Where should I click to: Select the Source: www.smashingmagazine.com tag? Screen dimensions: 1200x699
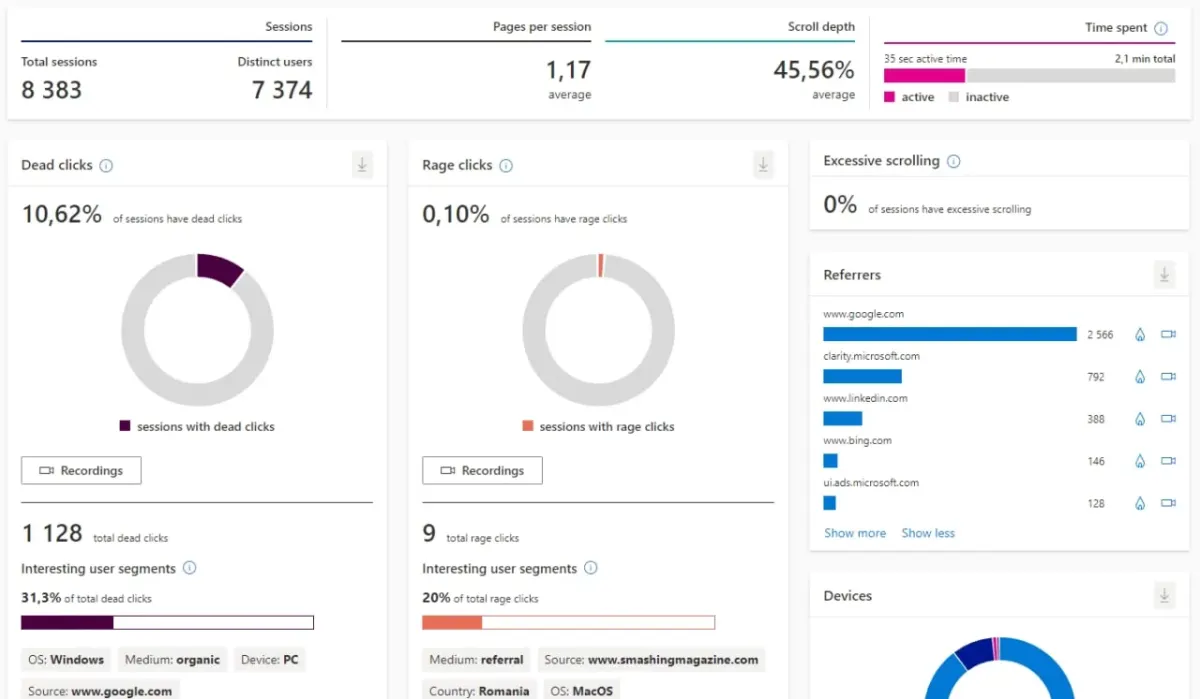pos(652,660)
